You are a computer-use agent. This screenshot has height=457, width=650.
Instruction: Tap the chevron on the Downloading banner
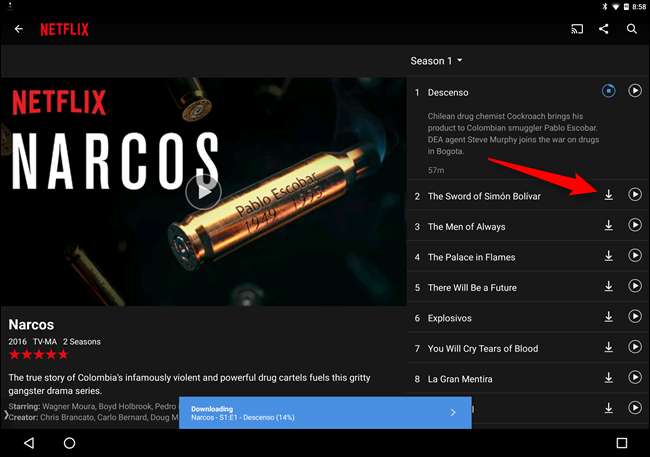click(x=453, y=413)
